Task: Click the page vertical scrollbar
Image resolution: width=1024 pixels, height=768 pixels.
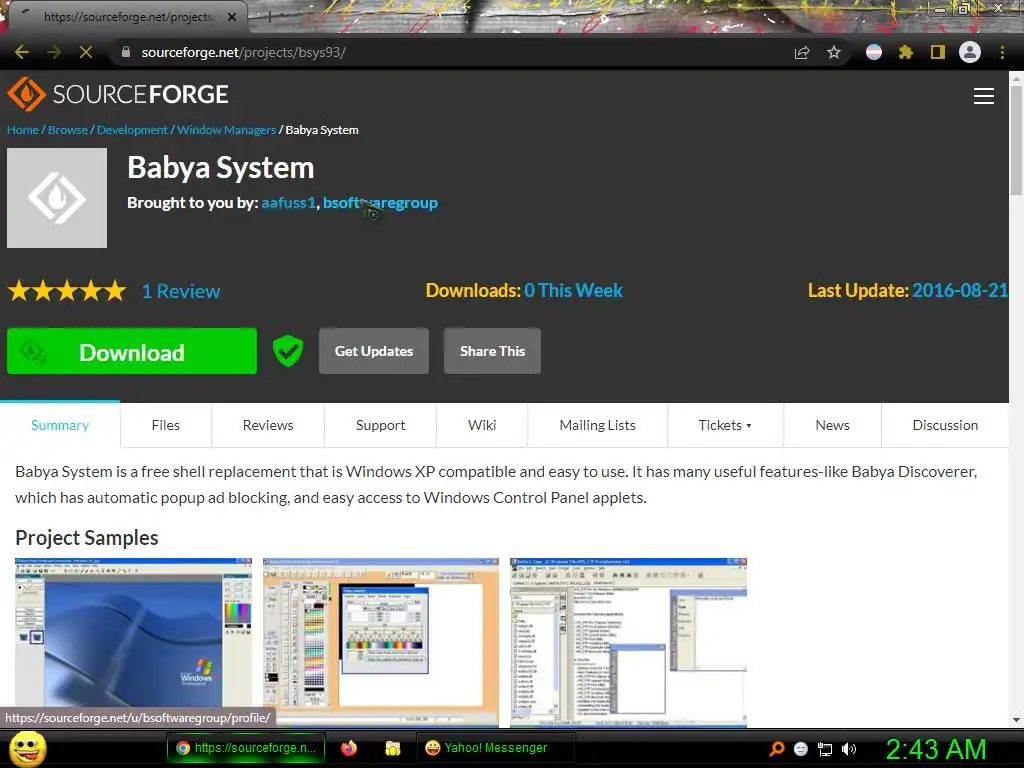Action: pyautogui.click(x=1016, y=140)
